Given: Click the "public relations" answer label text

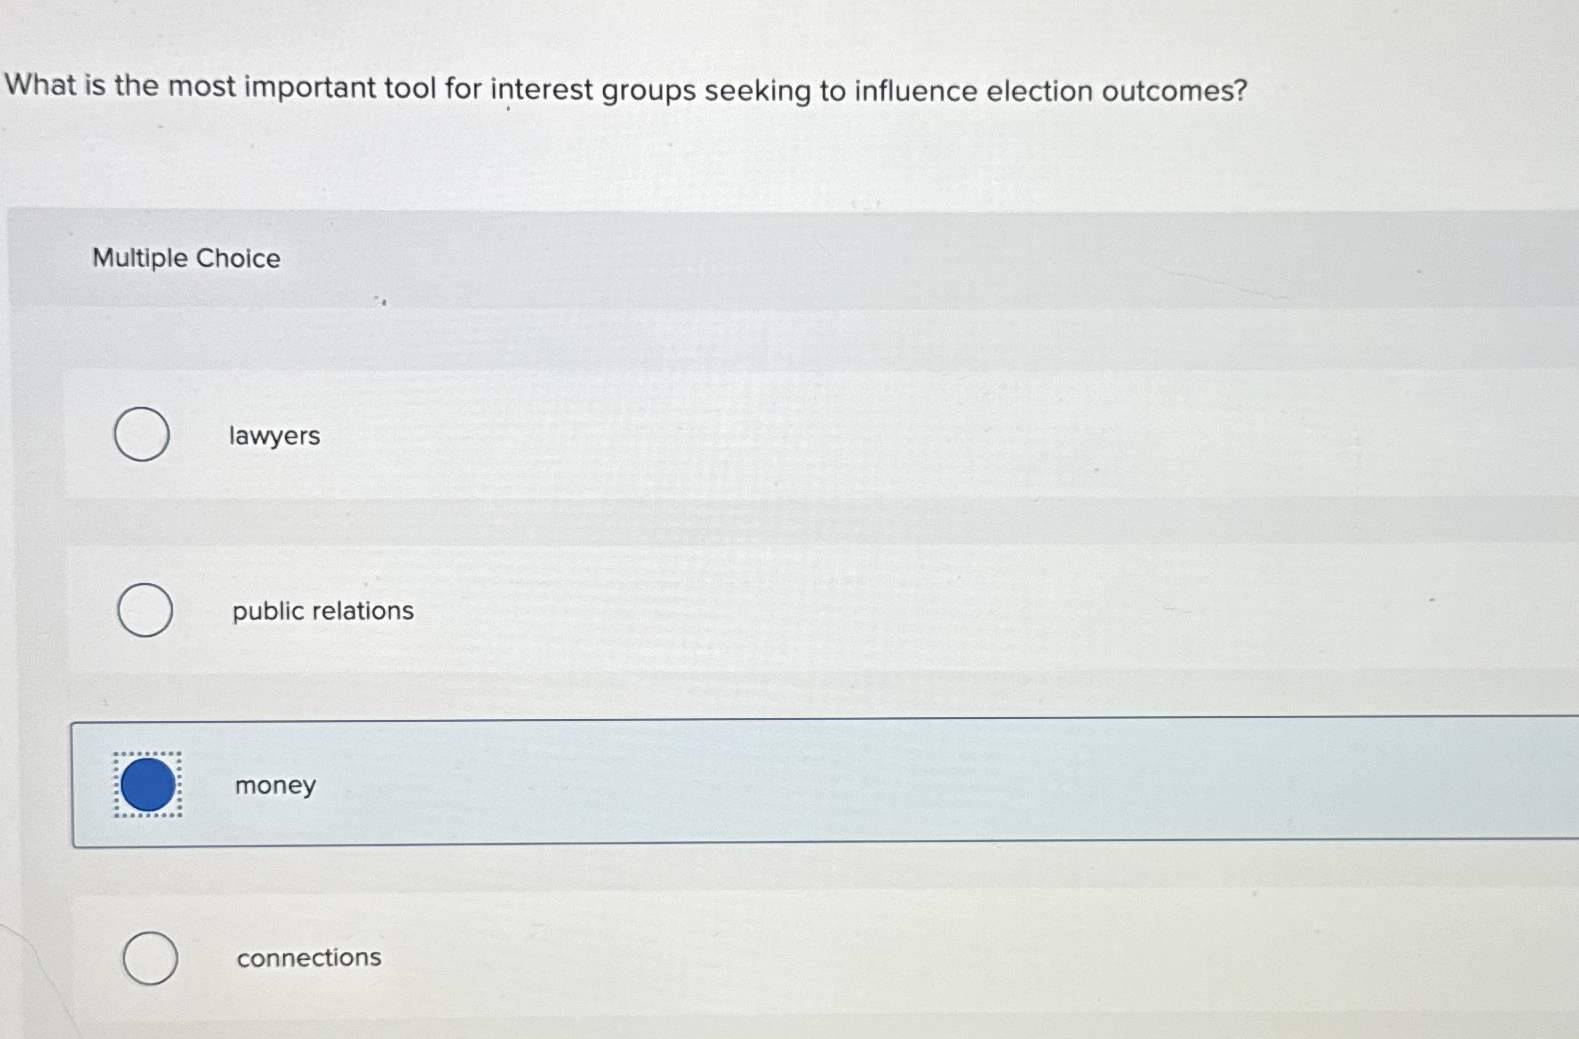Looking at the screenshot, I should click(323, 611).
